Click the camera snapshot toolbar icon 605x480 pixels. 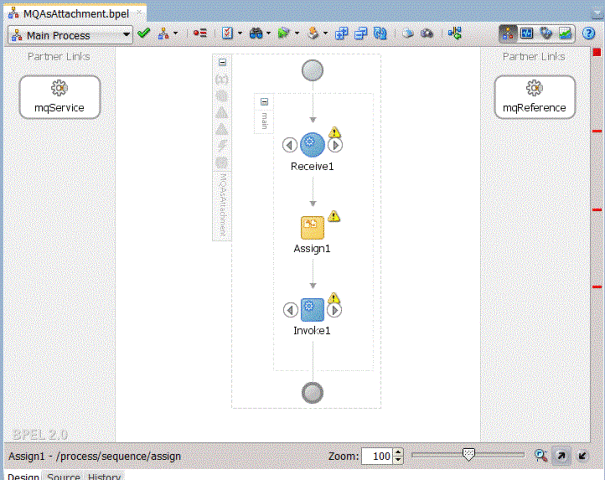point(427,34)
